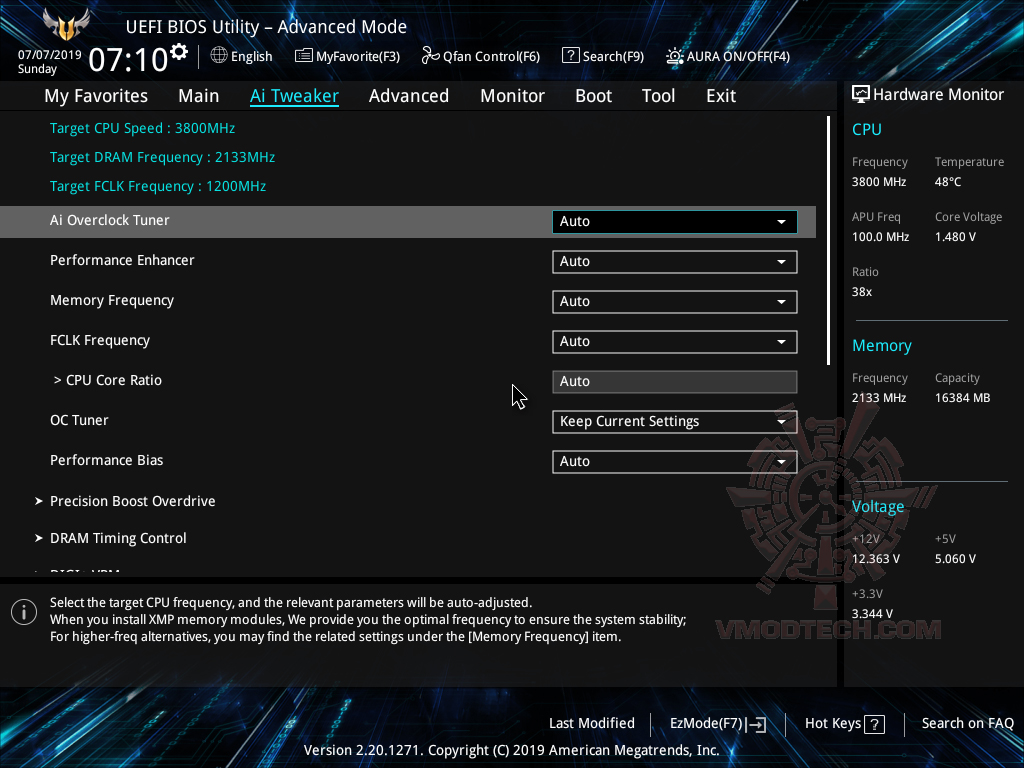The width and height of the screenshot is (1024, 768).
Task: Click the Qfan Control fan icon
Action: [x=430, y=56]
